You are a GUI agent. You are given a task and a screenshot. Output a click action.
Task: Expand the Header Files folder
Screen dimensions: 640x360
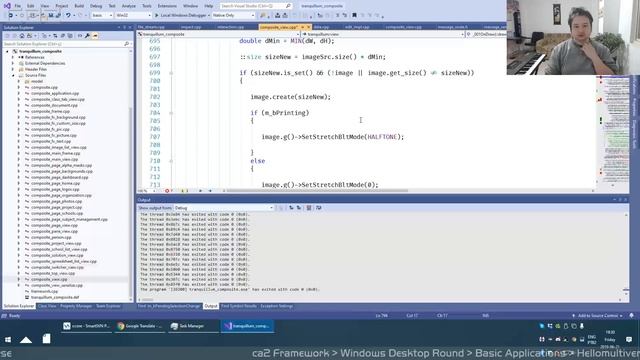[13, 69]
